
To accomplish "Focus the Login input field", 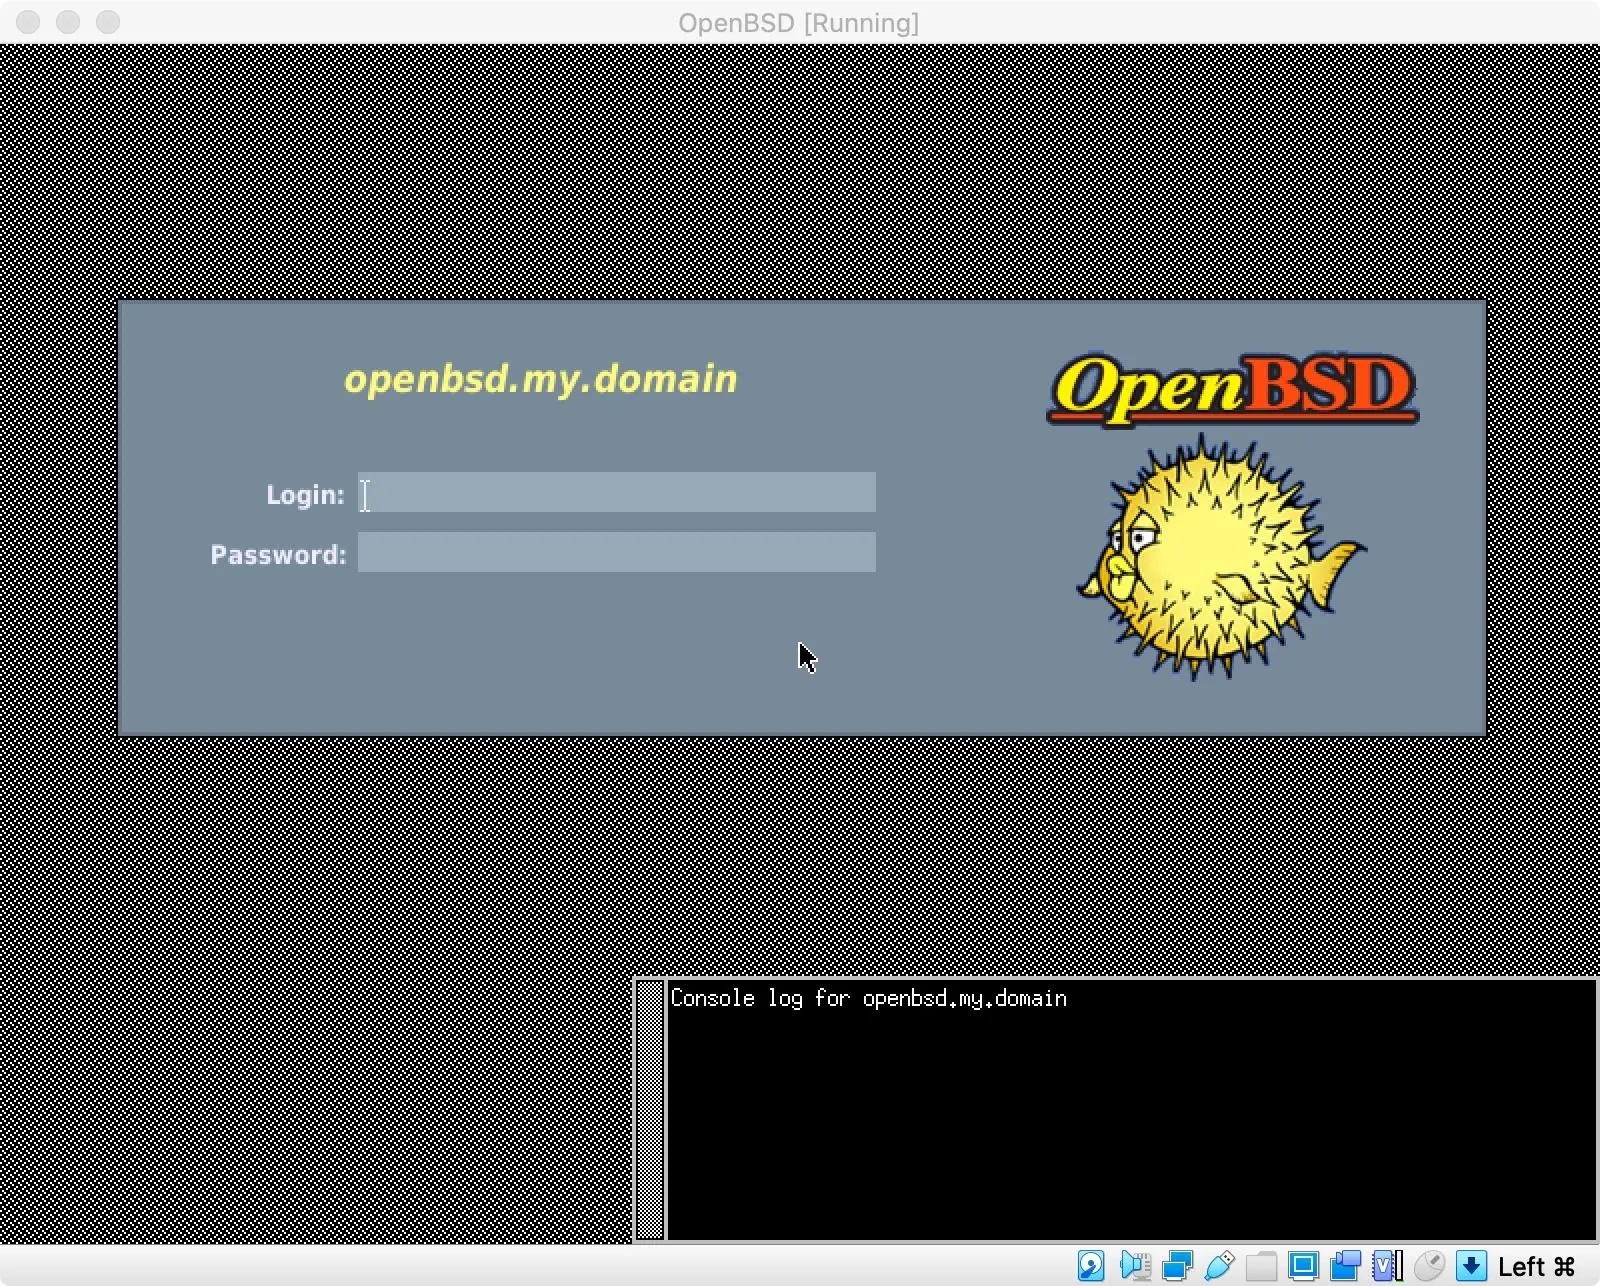I will [x=617, y=492].
